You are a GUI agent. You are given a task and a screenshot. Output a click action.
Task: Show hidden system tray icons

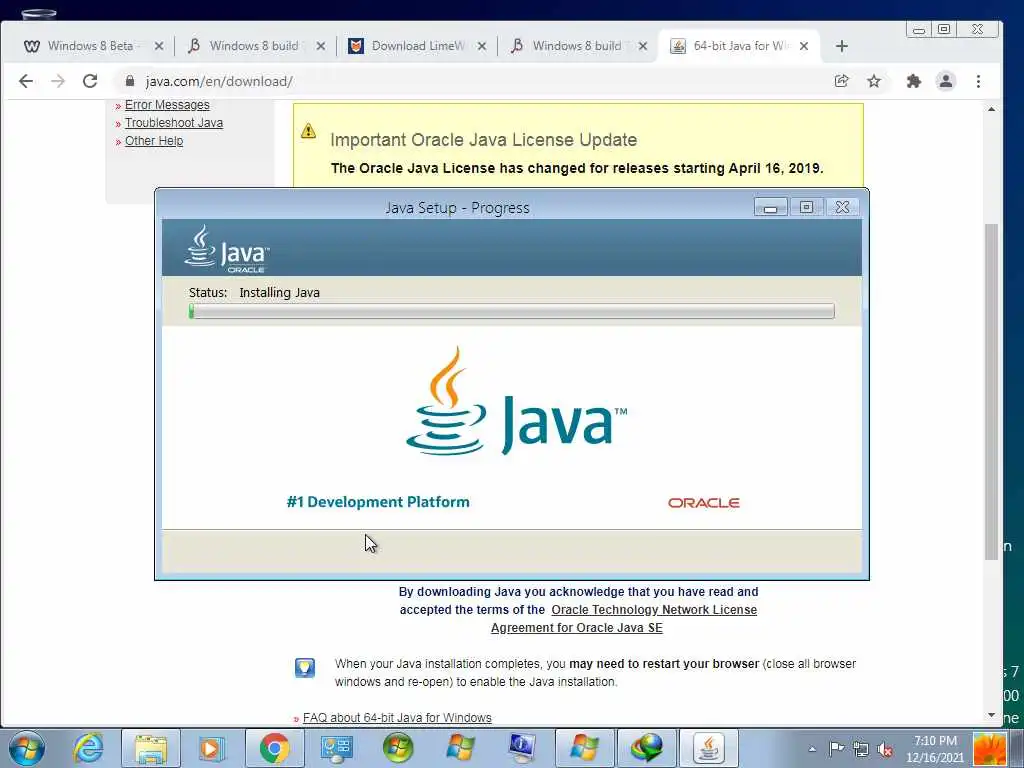pos(812,749)
